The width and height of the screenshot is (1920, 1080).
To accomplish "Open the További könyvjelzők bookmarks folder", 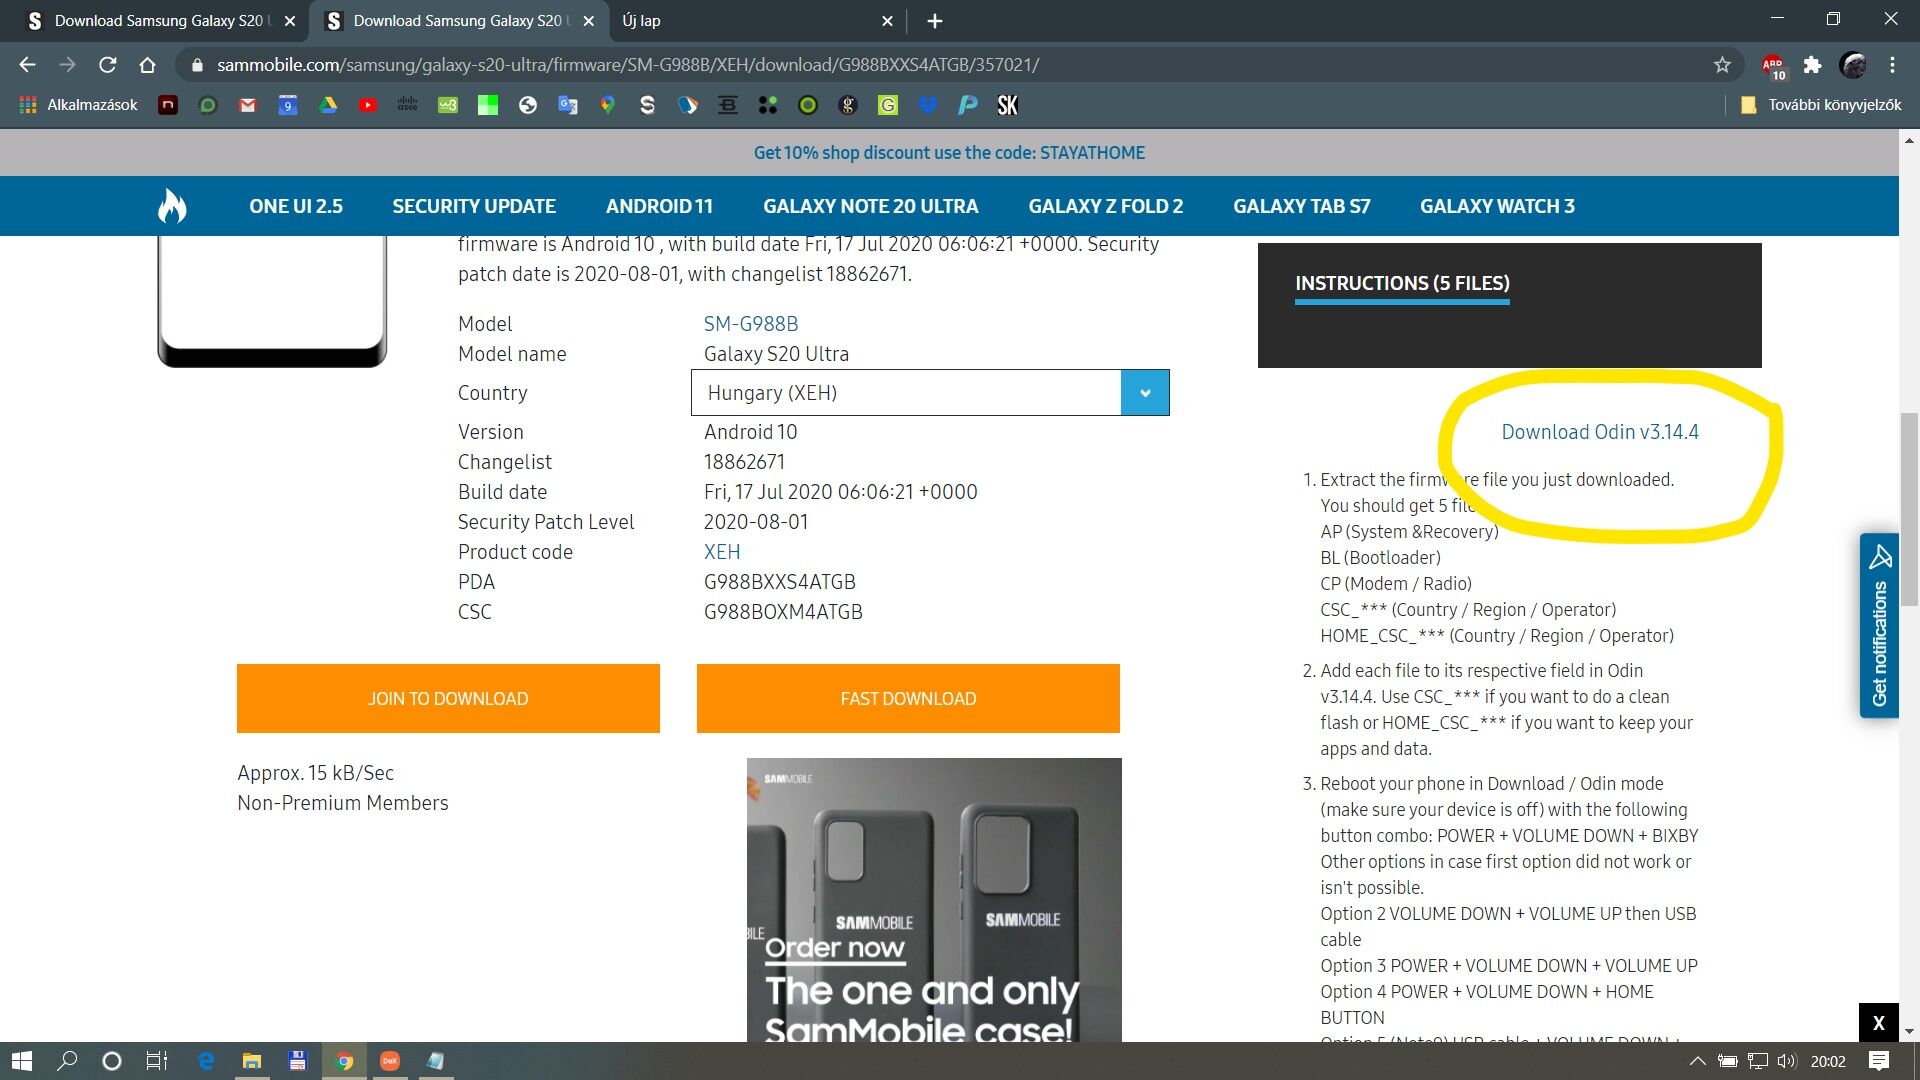I will point(1821,105).
